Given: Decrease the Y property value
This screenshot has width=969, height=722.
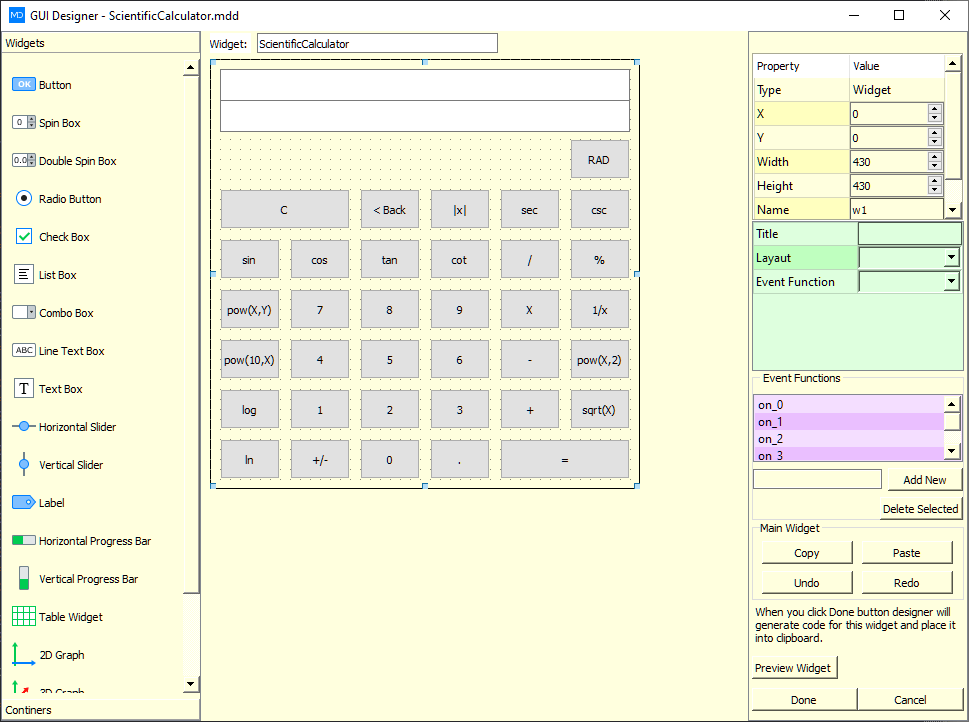Looking at the screenshot, I should click(x=934, y=142).
